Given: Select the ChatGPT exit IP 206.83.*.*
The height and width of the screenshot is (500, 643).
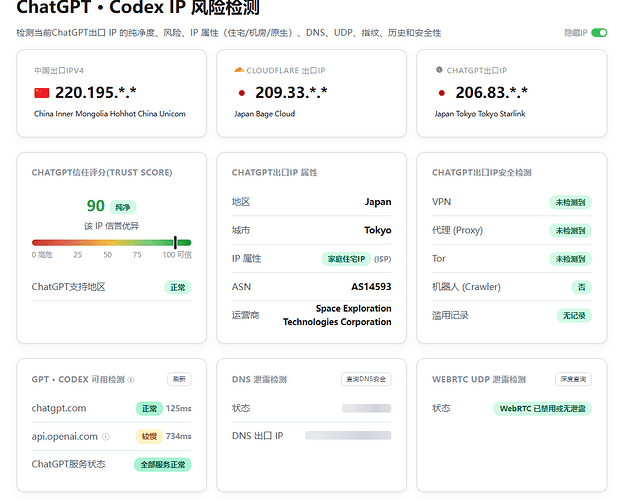Looking at the screenshot, I should tap(491, 93).
